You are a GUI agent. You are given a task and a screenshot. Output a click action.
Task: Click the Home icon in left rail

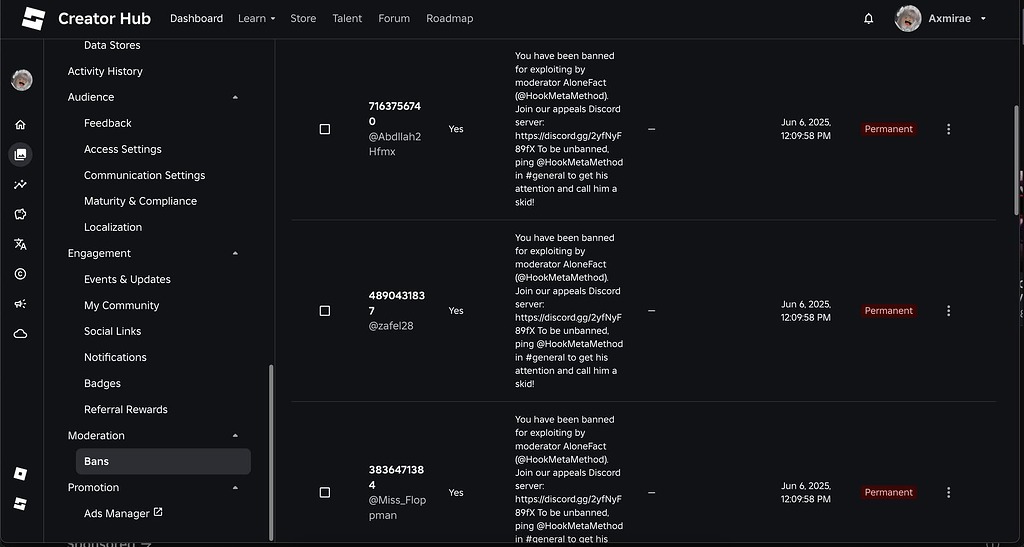20,125
